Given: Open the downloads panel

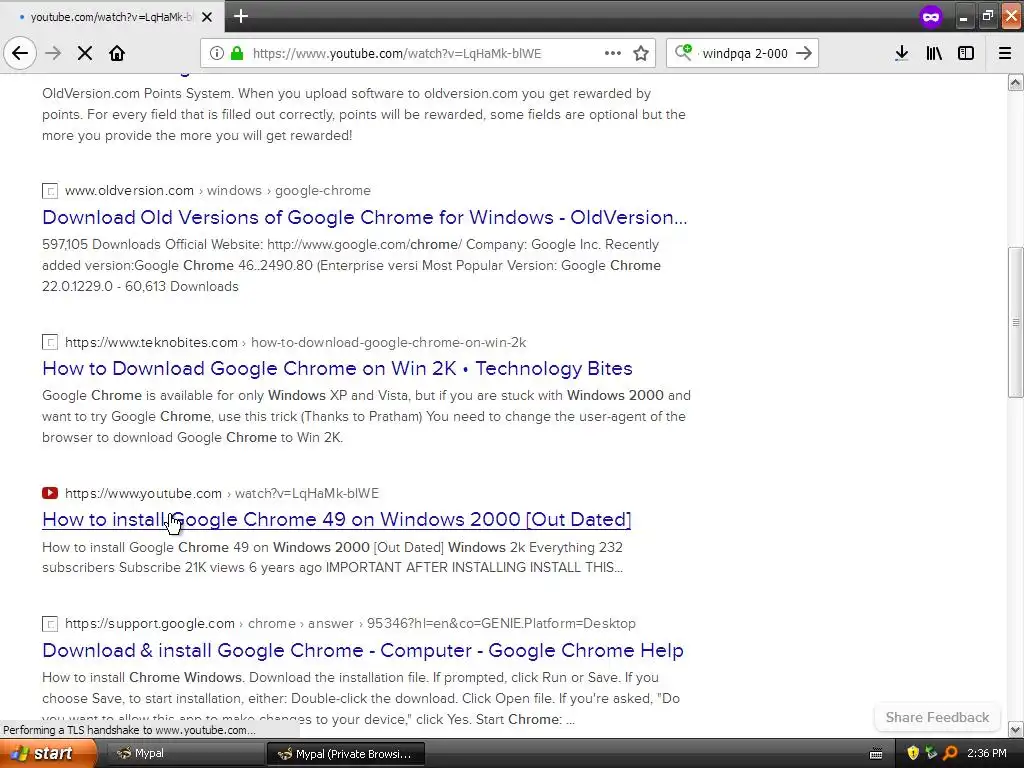Looking at the screenshot, I should coord(902,53).
